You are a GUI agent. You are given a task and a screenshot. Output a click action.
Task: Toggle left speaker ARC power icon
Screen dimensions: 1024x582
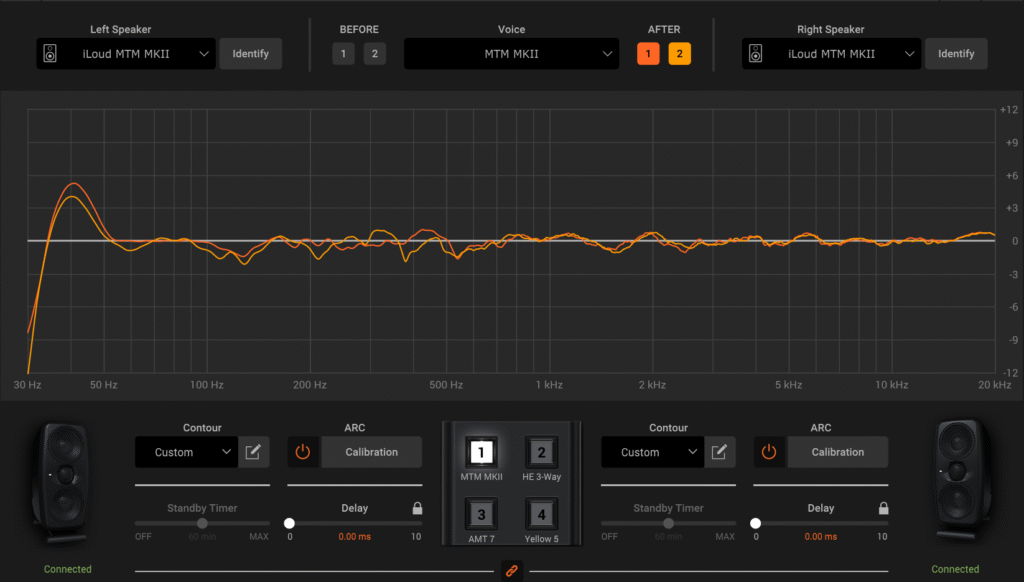tap(303, 452)
